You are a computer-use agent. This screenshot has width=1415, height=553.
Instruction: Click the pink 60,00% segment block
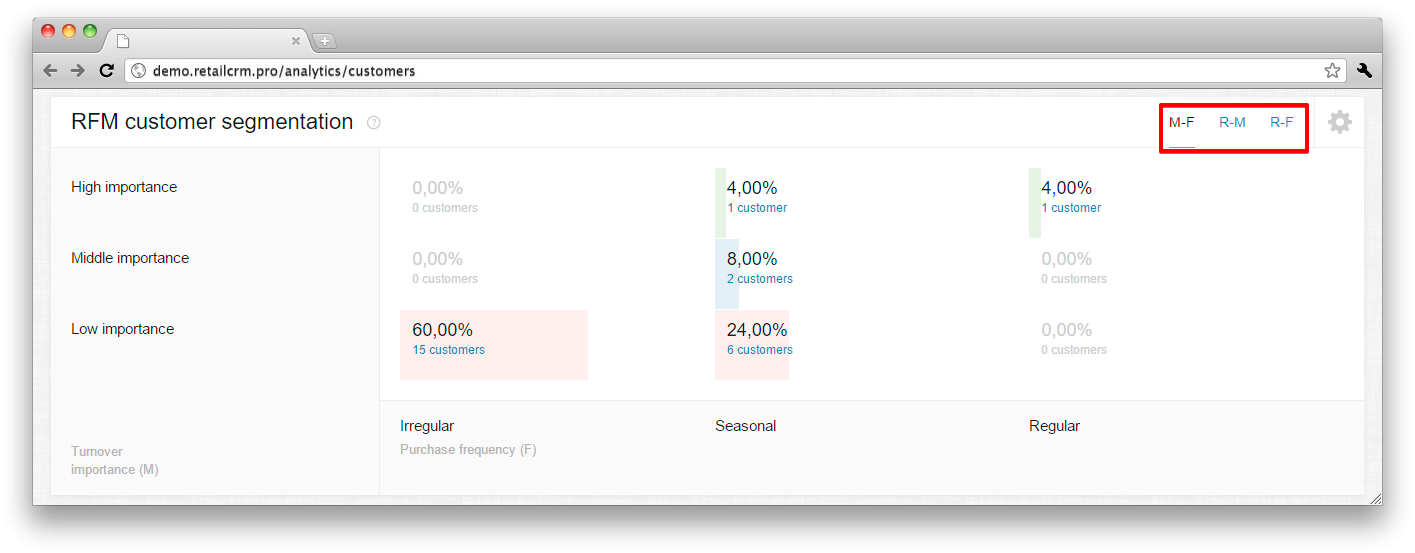494,345
